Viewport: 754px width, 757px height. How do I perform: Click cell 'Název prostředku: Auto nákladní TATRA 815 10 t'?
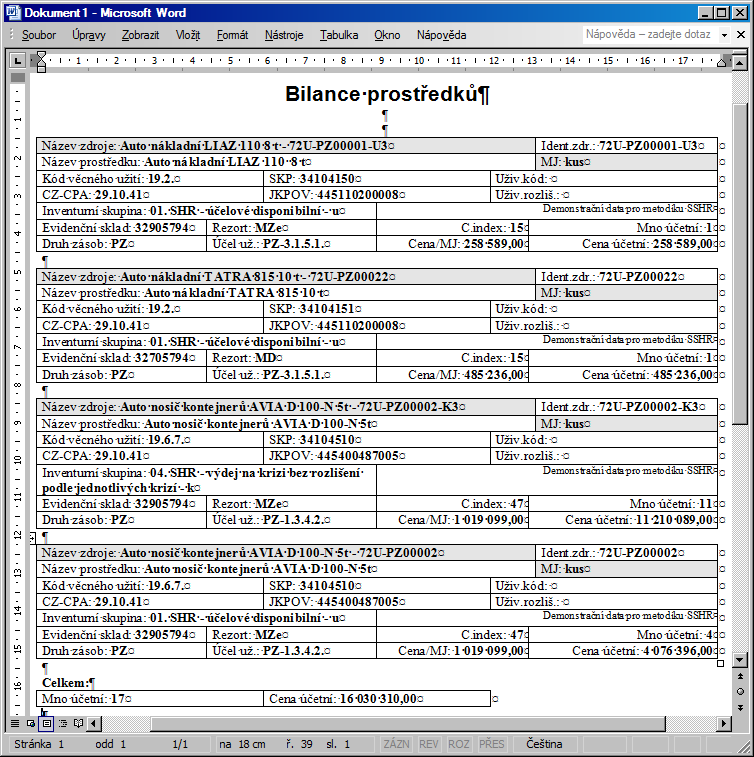(x=286, y=293)
